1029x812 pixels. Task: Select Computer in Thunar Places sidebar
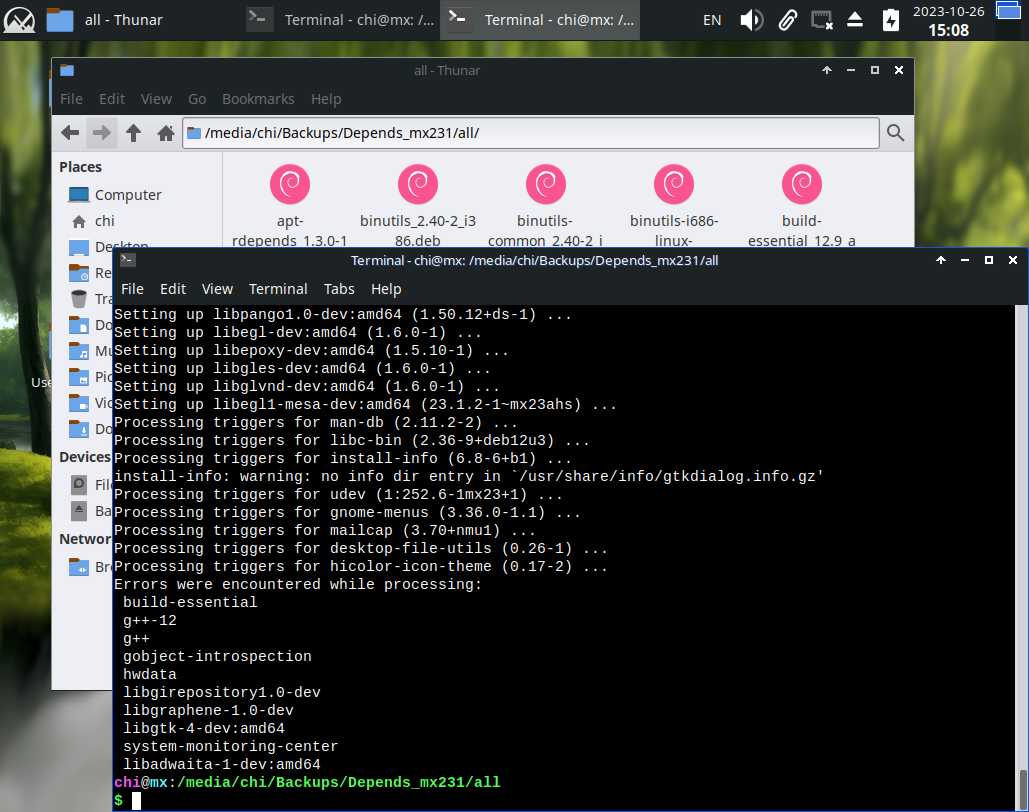coord(115,195)
